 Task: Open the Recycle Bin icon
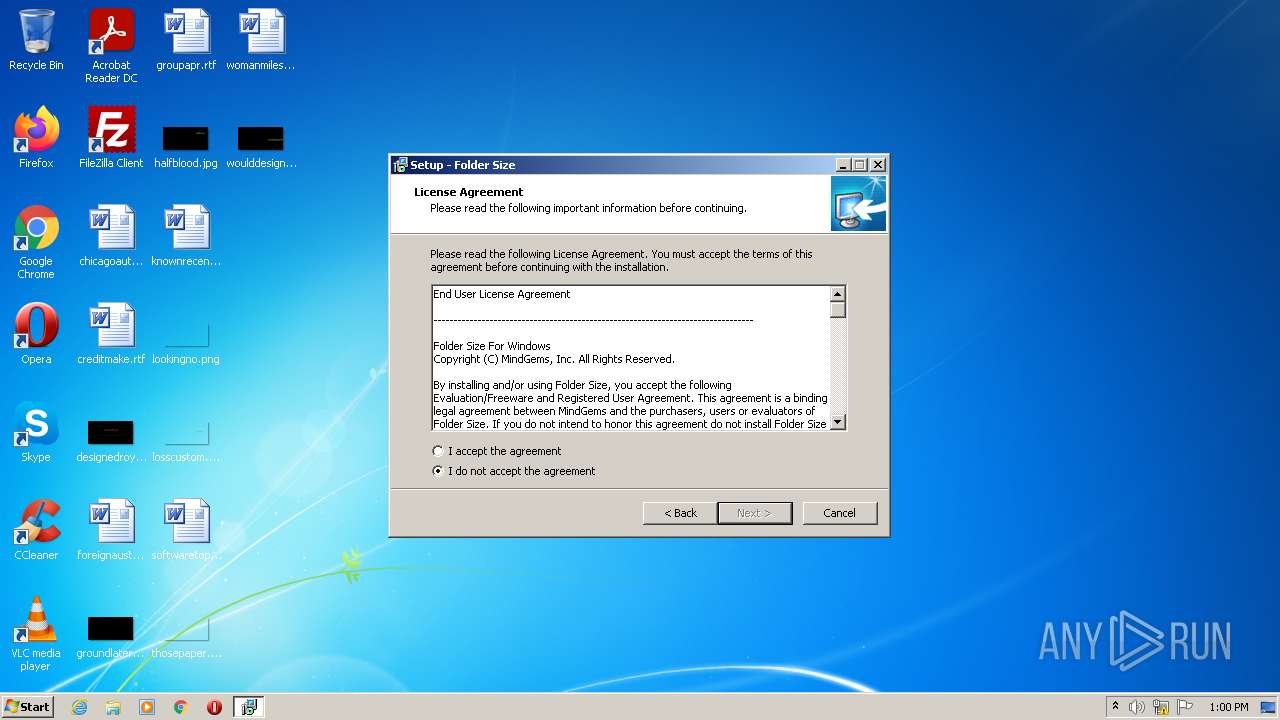tap(36, 40)
